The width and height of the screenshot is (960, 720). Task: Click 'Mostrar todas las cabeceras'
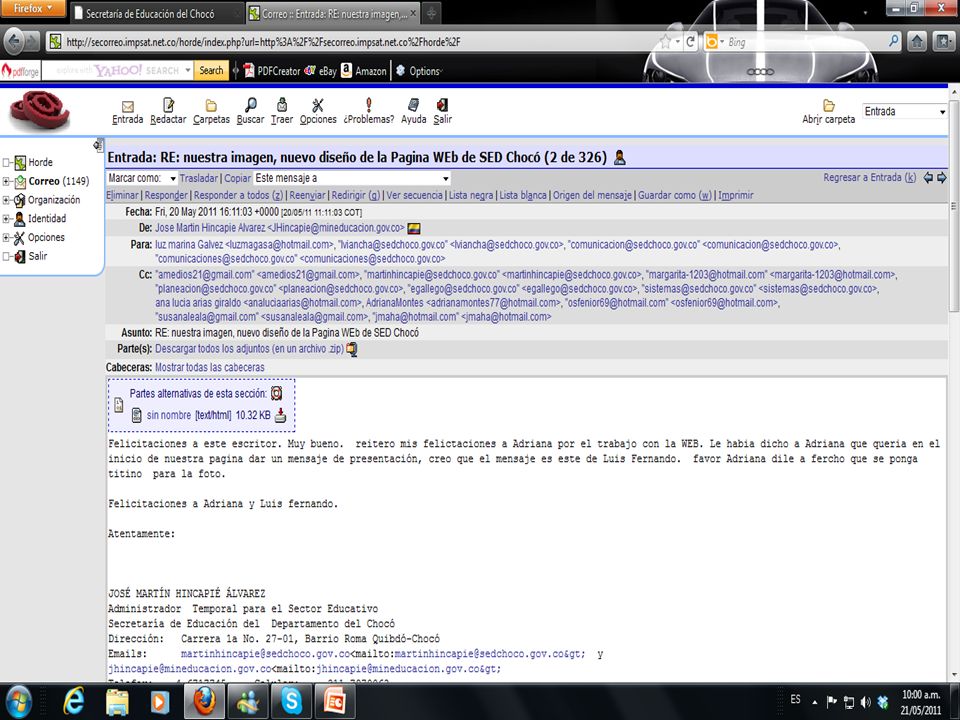[x=209, y=367]
